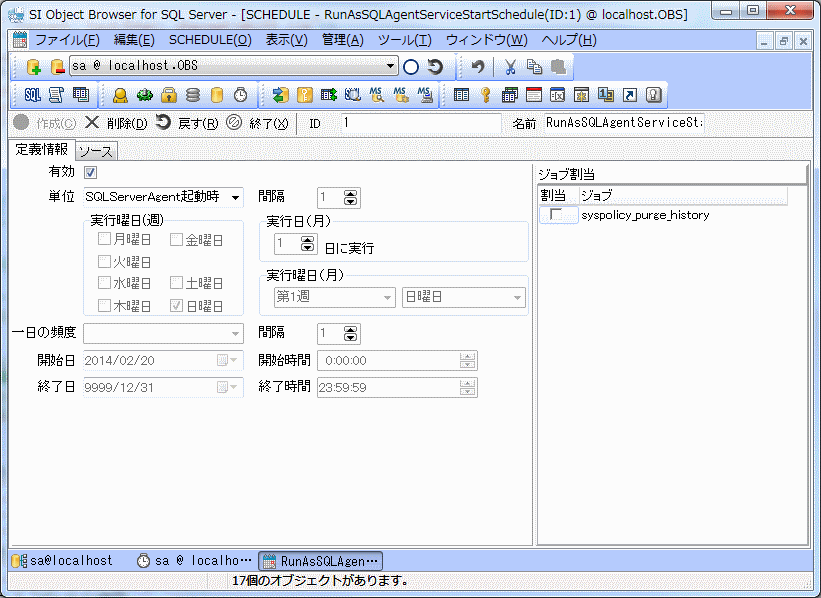Switch to the ソース tab
The height and width of the screenshot is (598, 821).
pyautogui.click(x=96, y=151)
